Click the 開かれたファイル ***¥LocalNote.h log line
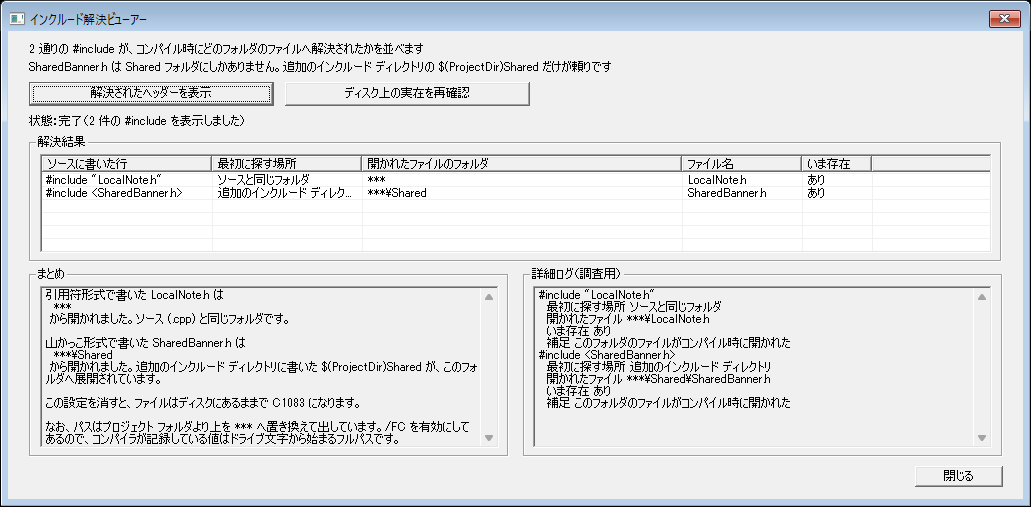 coord(629,319)
